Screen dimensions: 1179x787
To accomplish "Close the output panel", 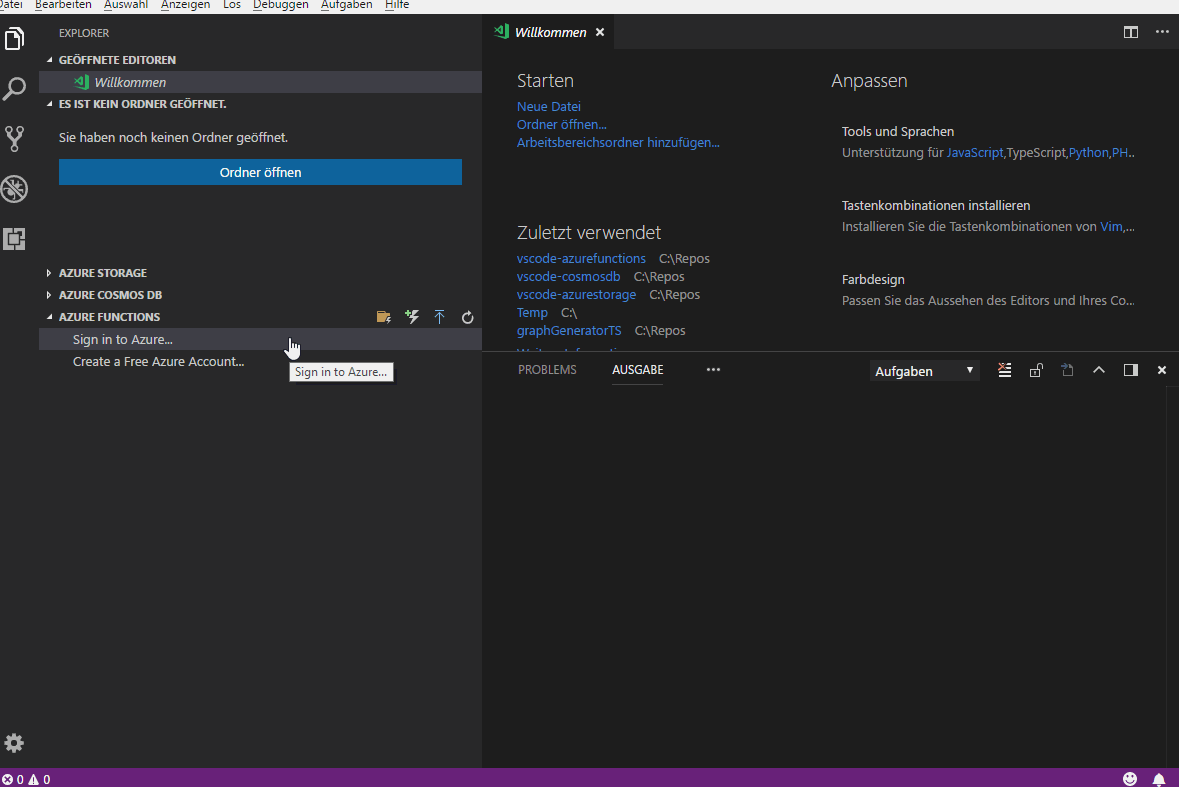I will (1162, 370).
